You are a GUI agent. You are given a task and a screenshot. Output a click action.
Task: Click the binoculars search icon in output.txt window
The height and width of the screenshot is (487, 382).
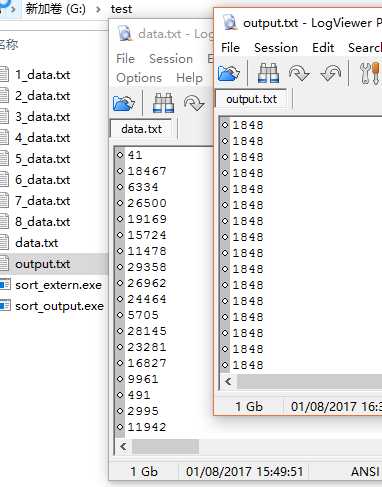coord(268,73)
